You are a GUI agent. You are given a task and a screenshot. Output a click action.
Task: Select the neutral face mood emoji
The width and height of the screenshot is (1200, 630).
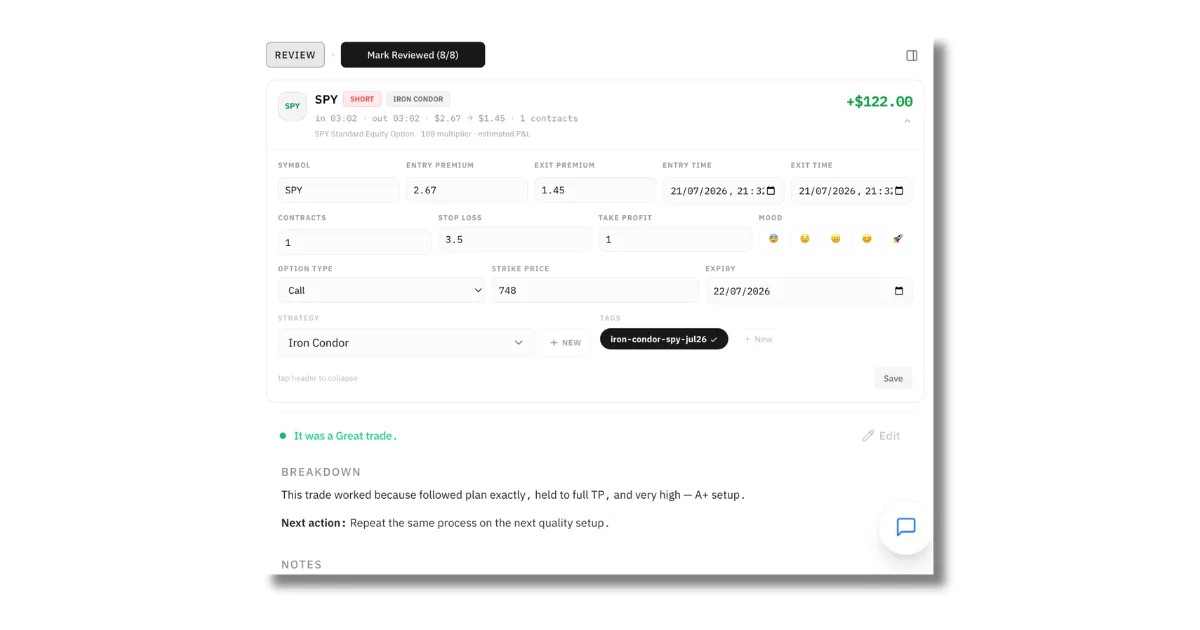tap(835, 239)
